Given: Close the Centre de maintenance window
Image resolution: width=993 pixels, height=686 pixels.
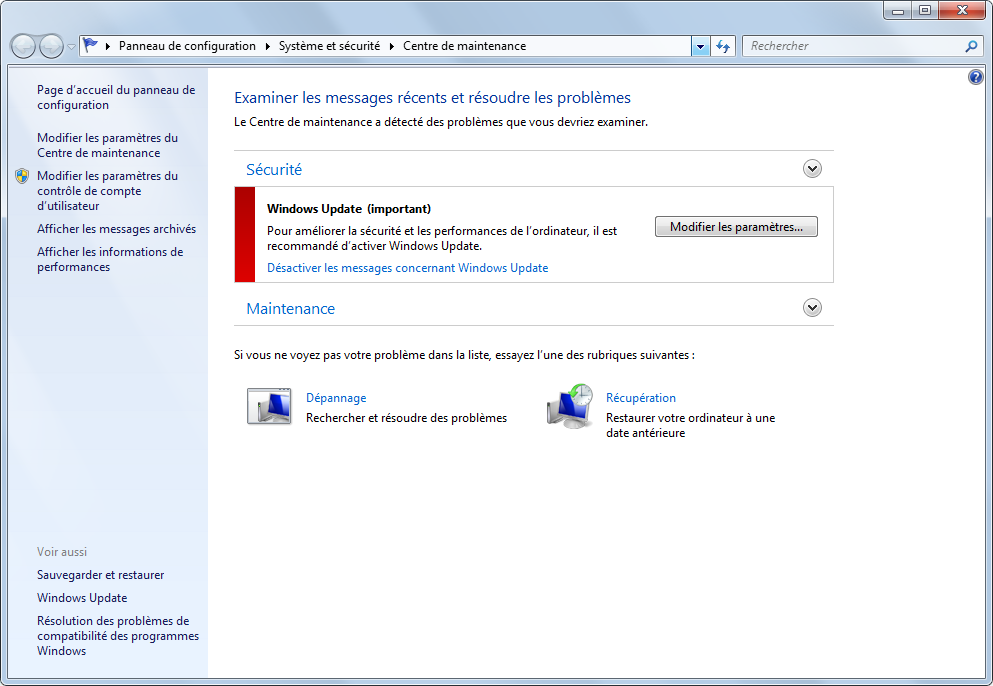Looking at the screenshot, I should [962, 11].
